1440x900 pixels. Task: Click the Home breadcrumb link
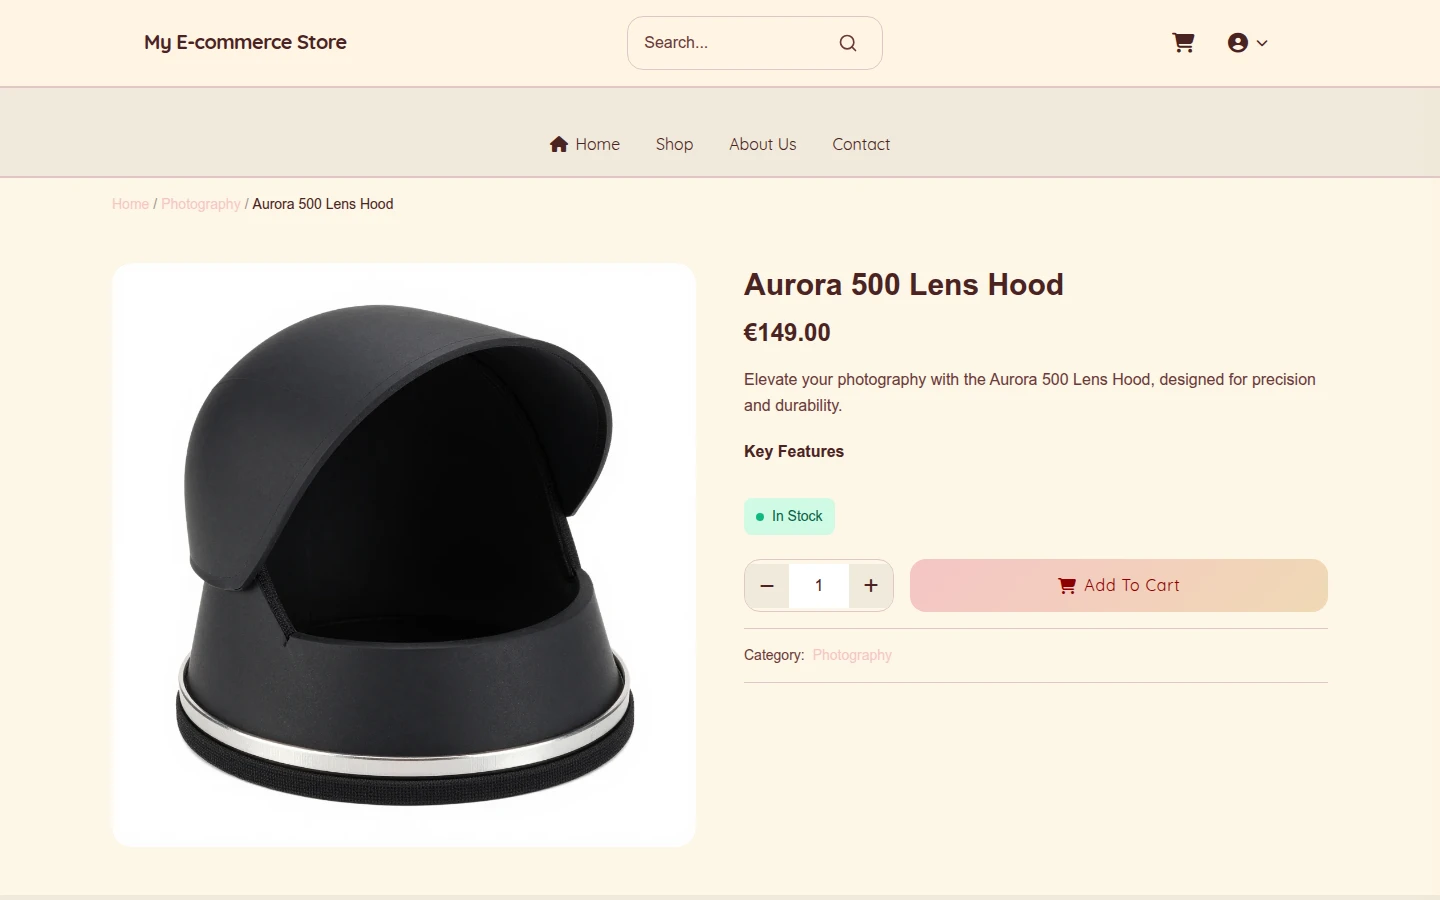pyautogui.click(x=130, y=204)
